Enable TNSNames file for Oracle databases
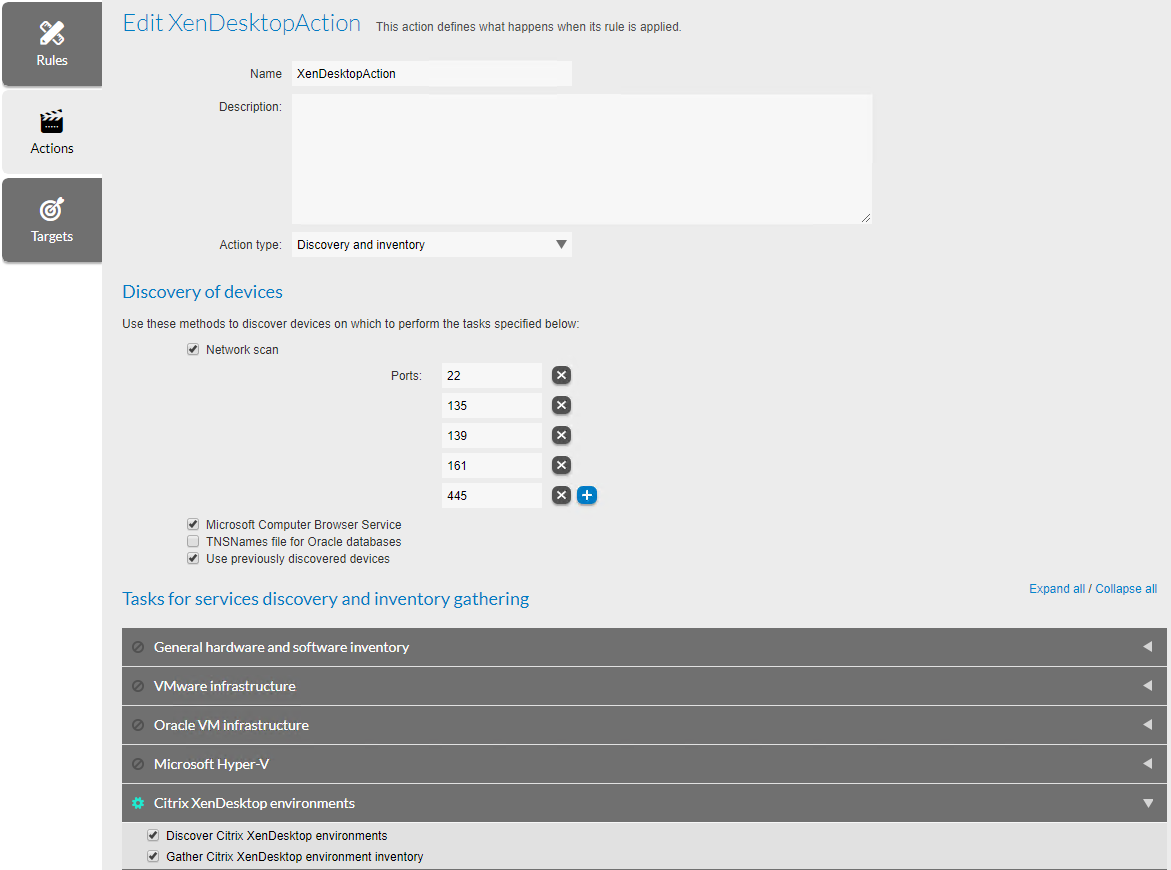1171x870 pixels. (192, 541)
